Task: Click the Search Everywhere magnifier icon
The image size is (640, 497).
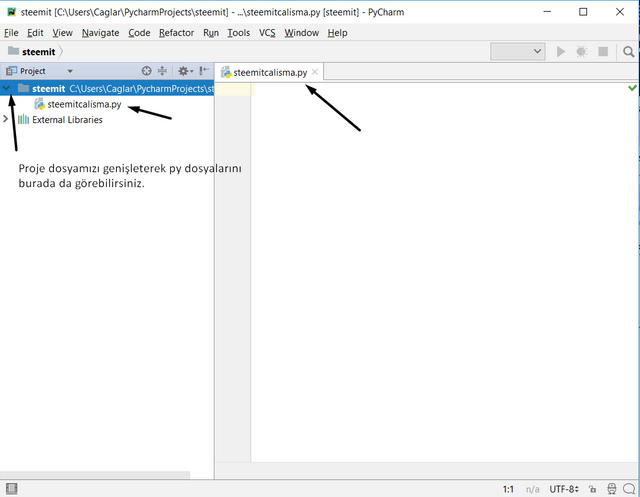Action: coord(629,51)
